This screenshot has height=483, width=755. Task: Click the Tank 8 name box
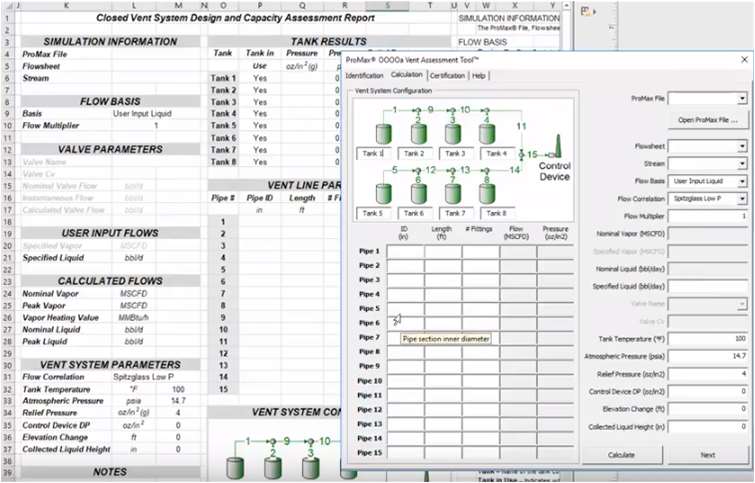(497, 213)
